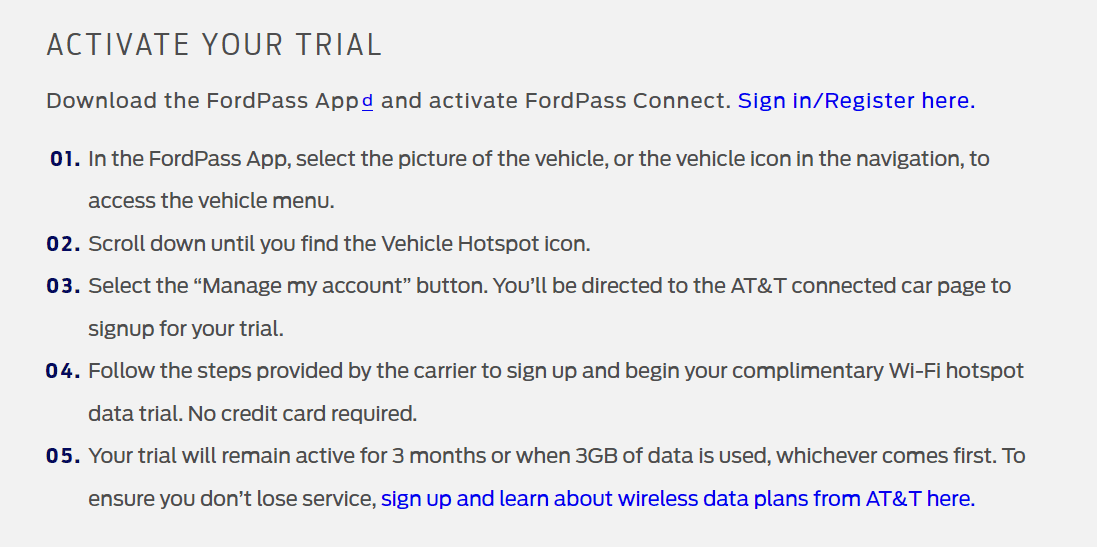Click the "signup for your trial." line

click(186, 328)
